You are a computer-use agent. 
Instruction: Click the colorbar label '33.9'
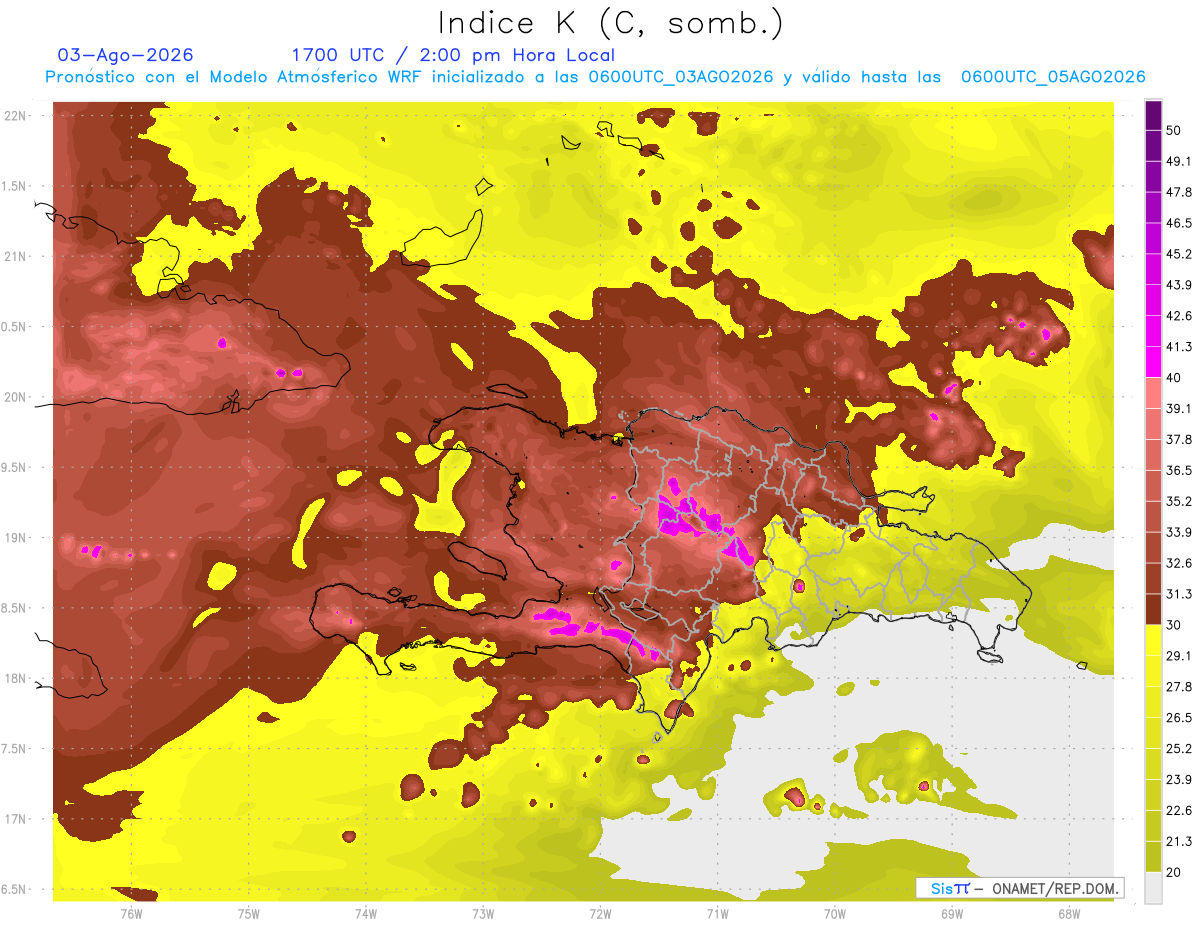(1179, 532)
